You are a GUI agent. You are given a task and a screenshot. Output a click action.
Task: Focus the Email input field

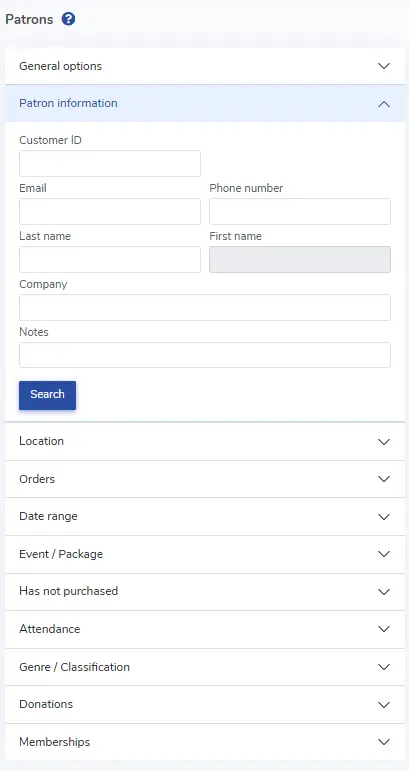110,211
